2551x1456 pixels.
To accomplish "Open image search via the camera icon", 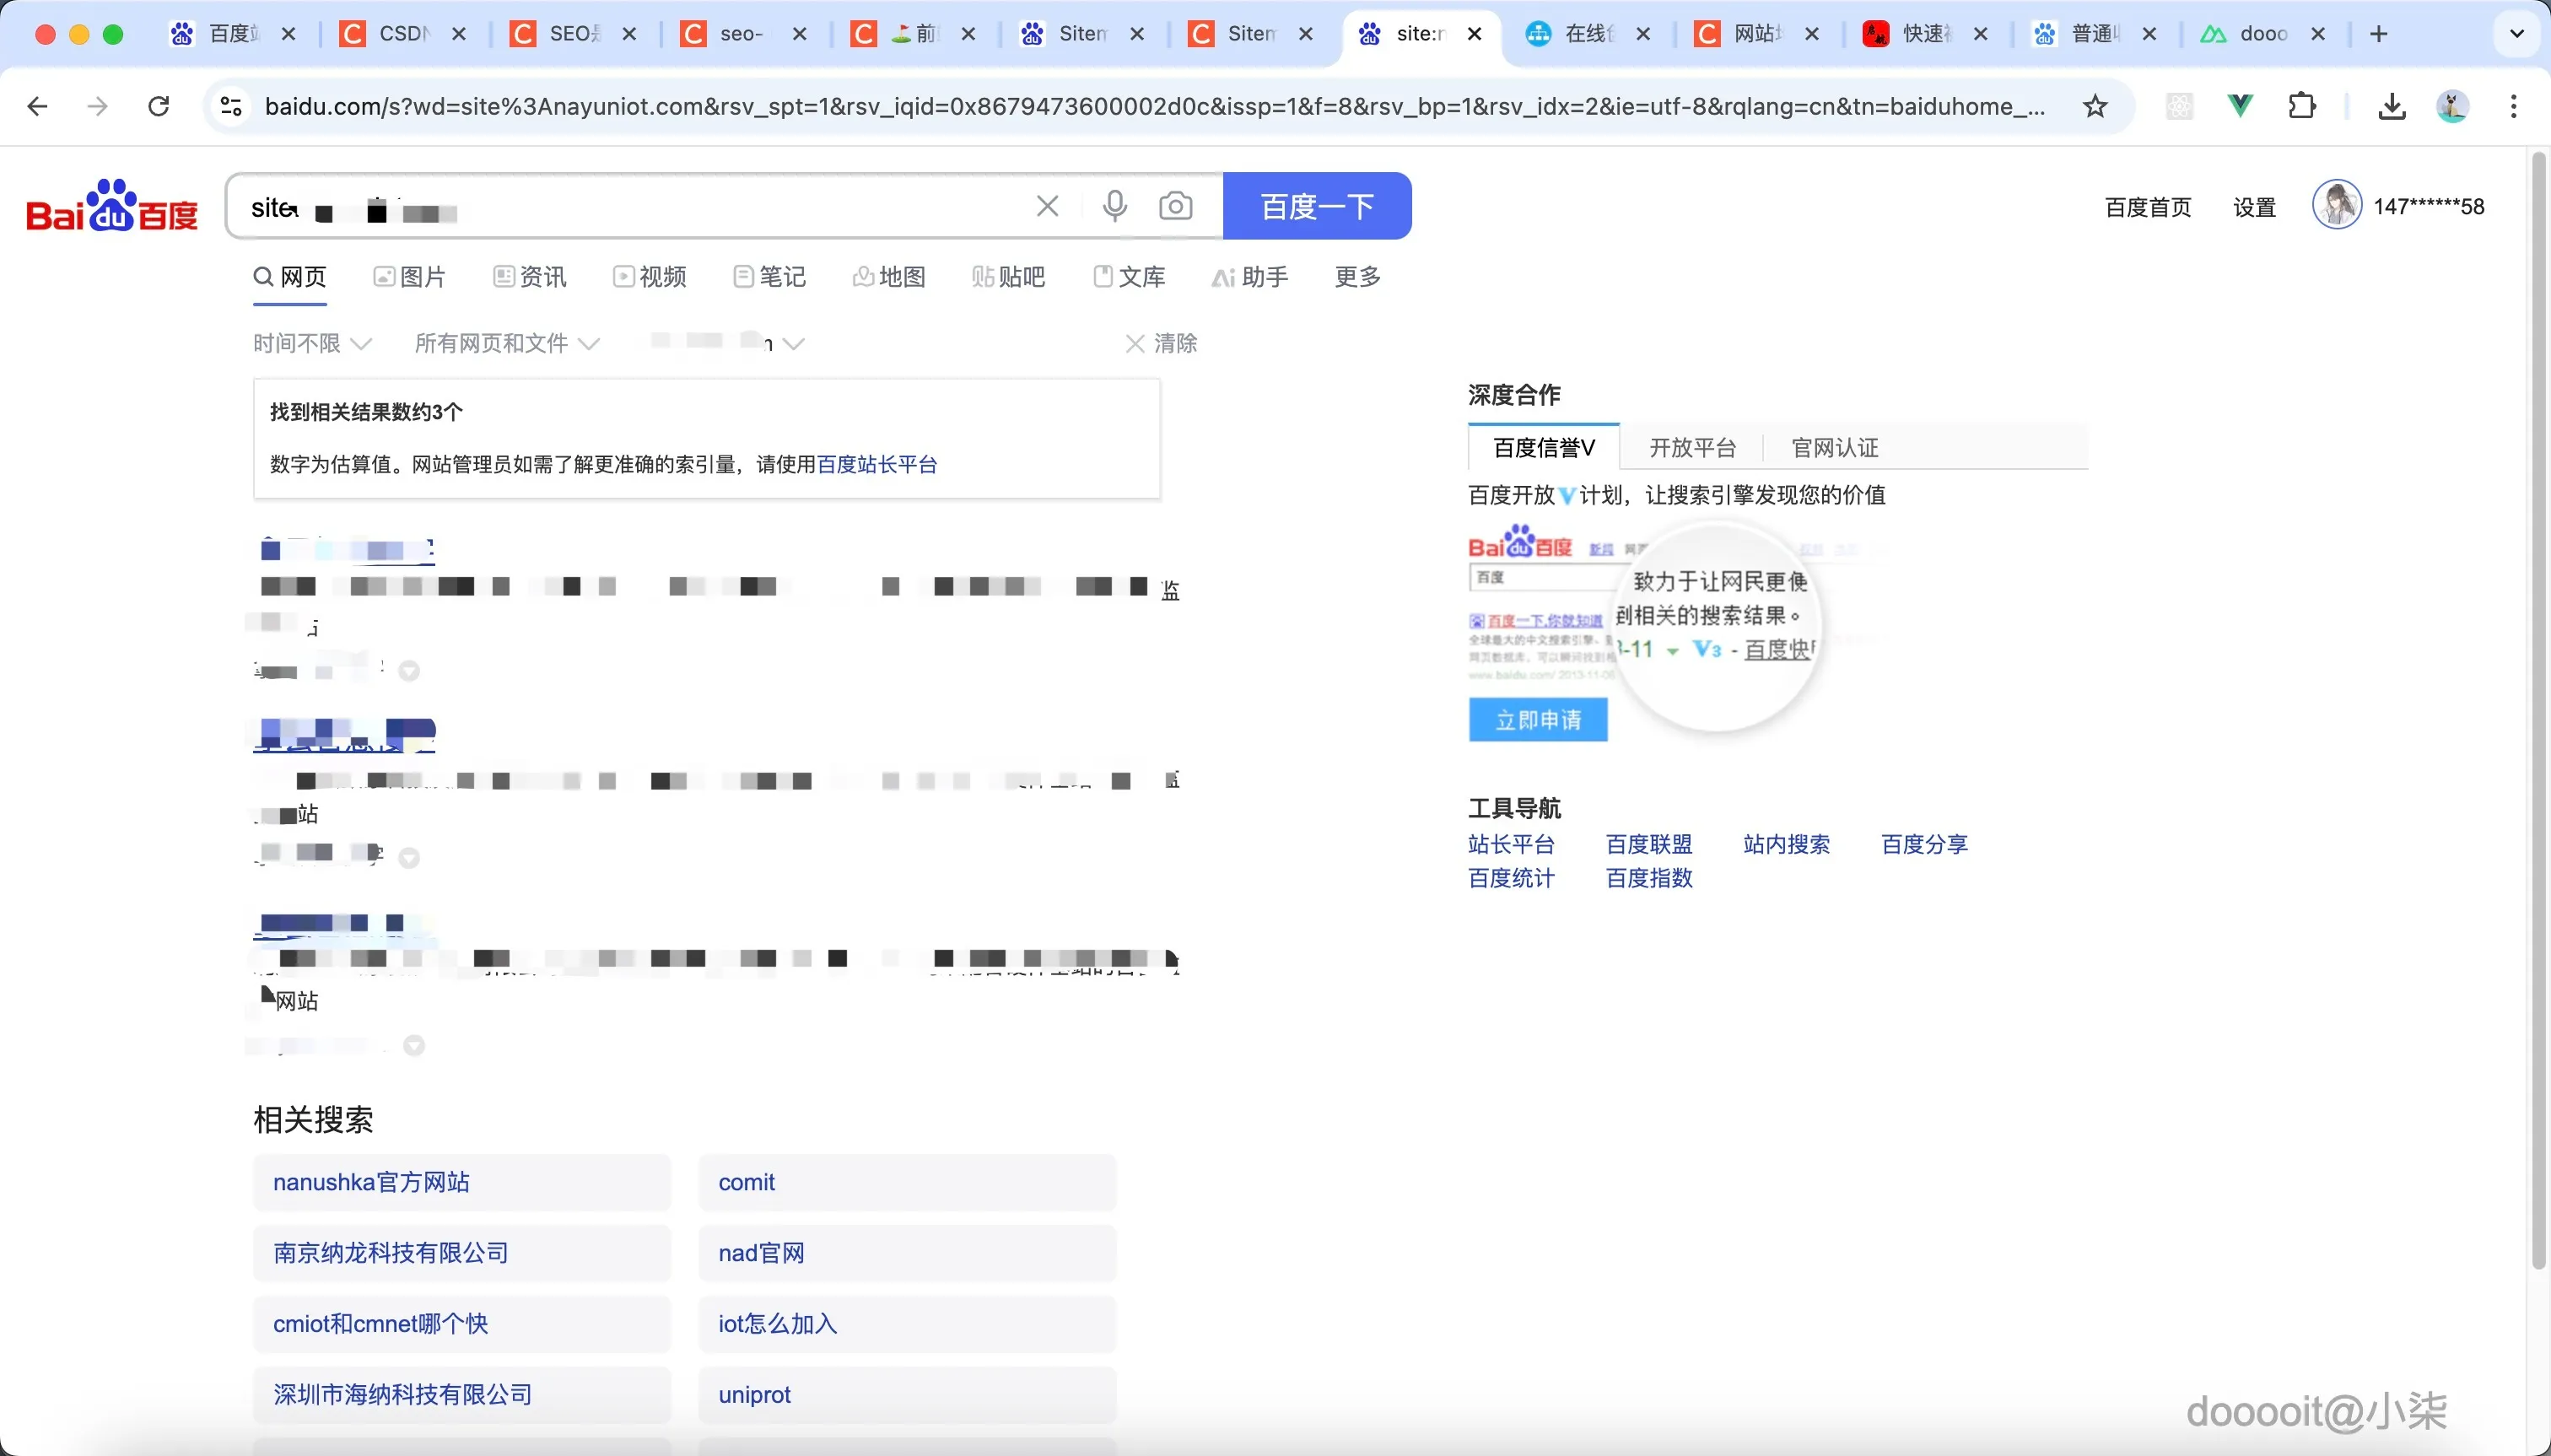I will click(x=1177, y=205).
